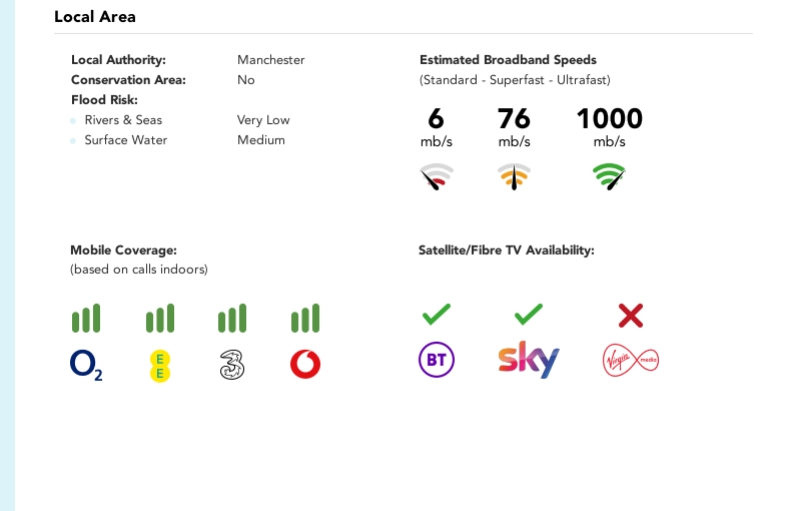Click the red cross above Virgin Media

click(x=630, y=316)
